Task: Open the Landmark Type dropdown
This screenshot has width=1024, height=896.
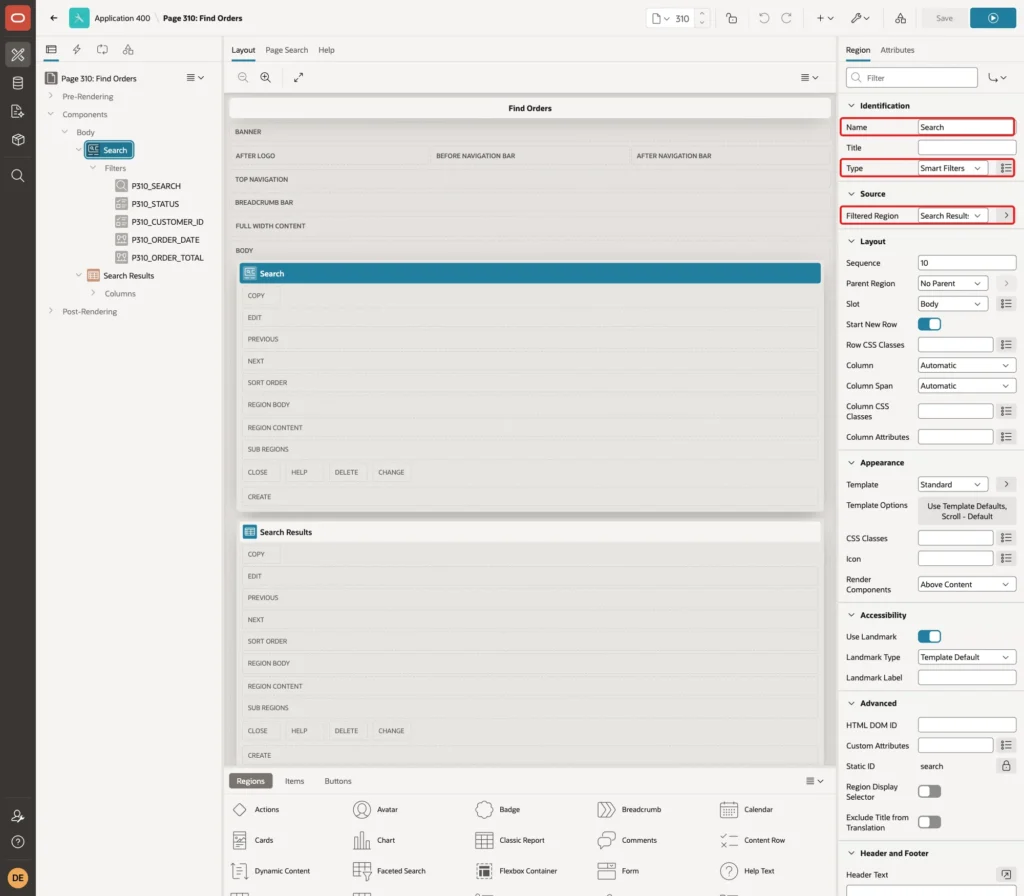Action: click(x=967, y=658)
